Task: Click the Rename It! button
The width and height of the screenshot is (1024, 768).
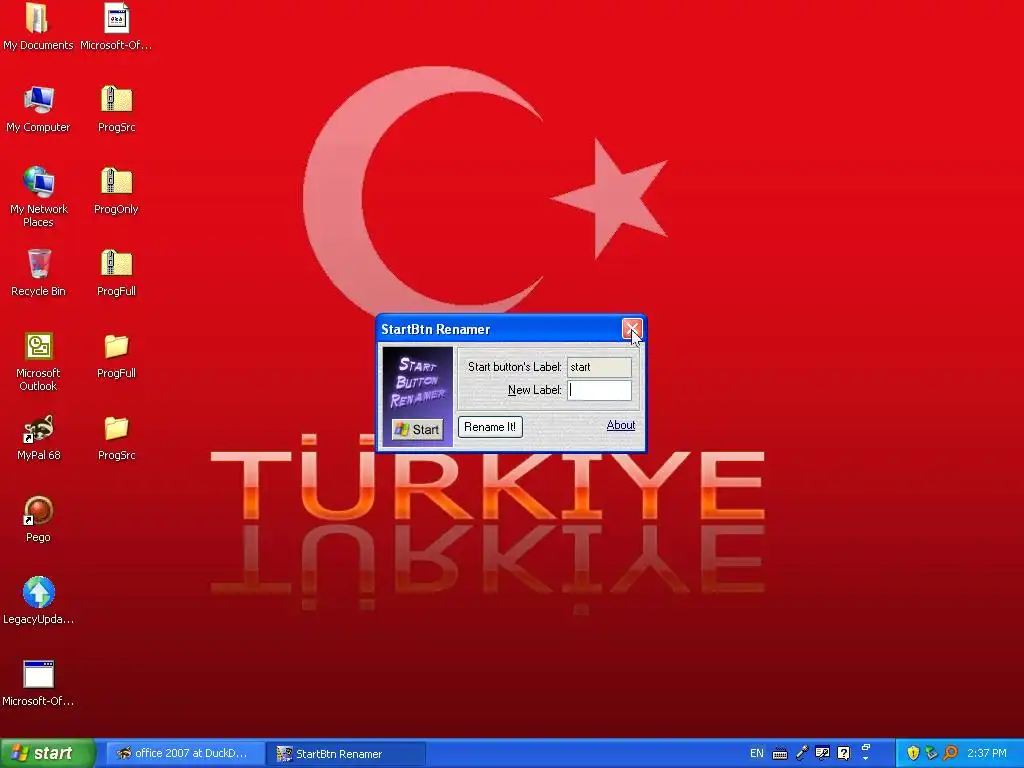Action: click(x=490, y=427)
